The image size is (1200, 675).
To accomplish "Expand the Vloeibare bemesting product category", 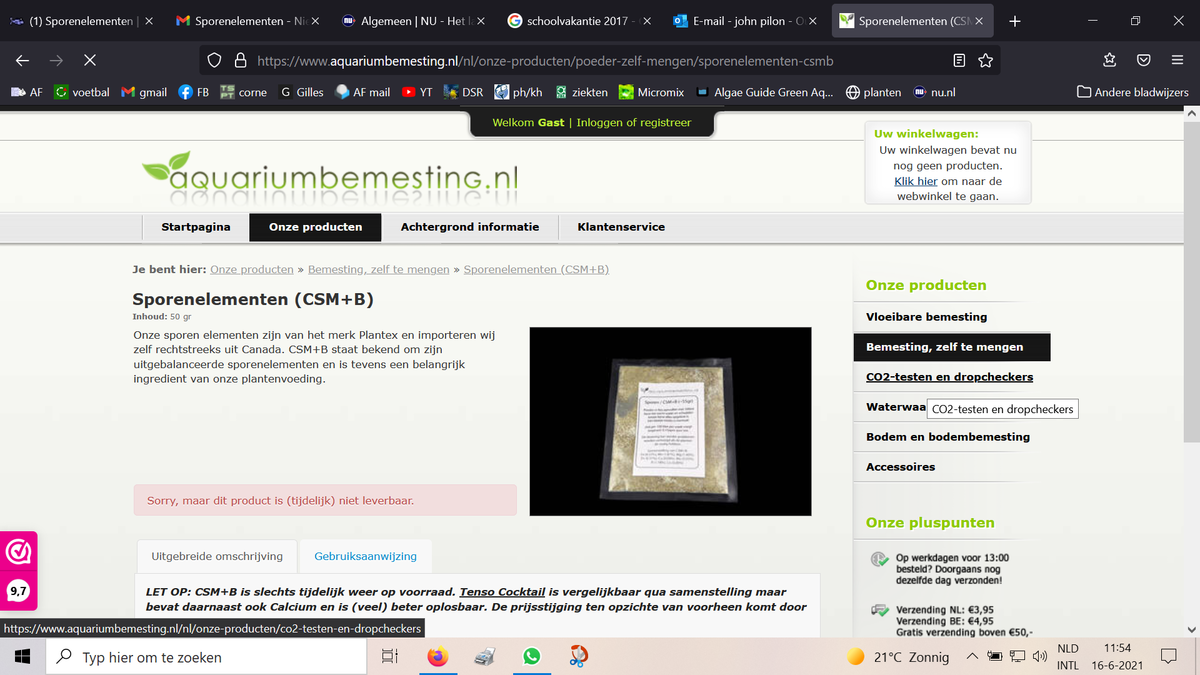I will [926, 317].
